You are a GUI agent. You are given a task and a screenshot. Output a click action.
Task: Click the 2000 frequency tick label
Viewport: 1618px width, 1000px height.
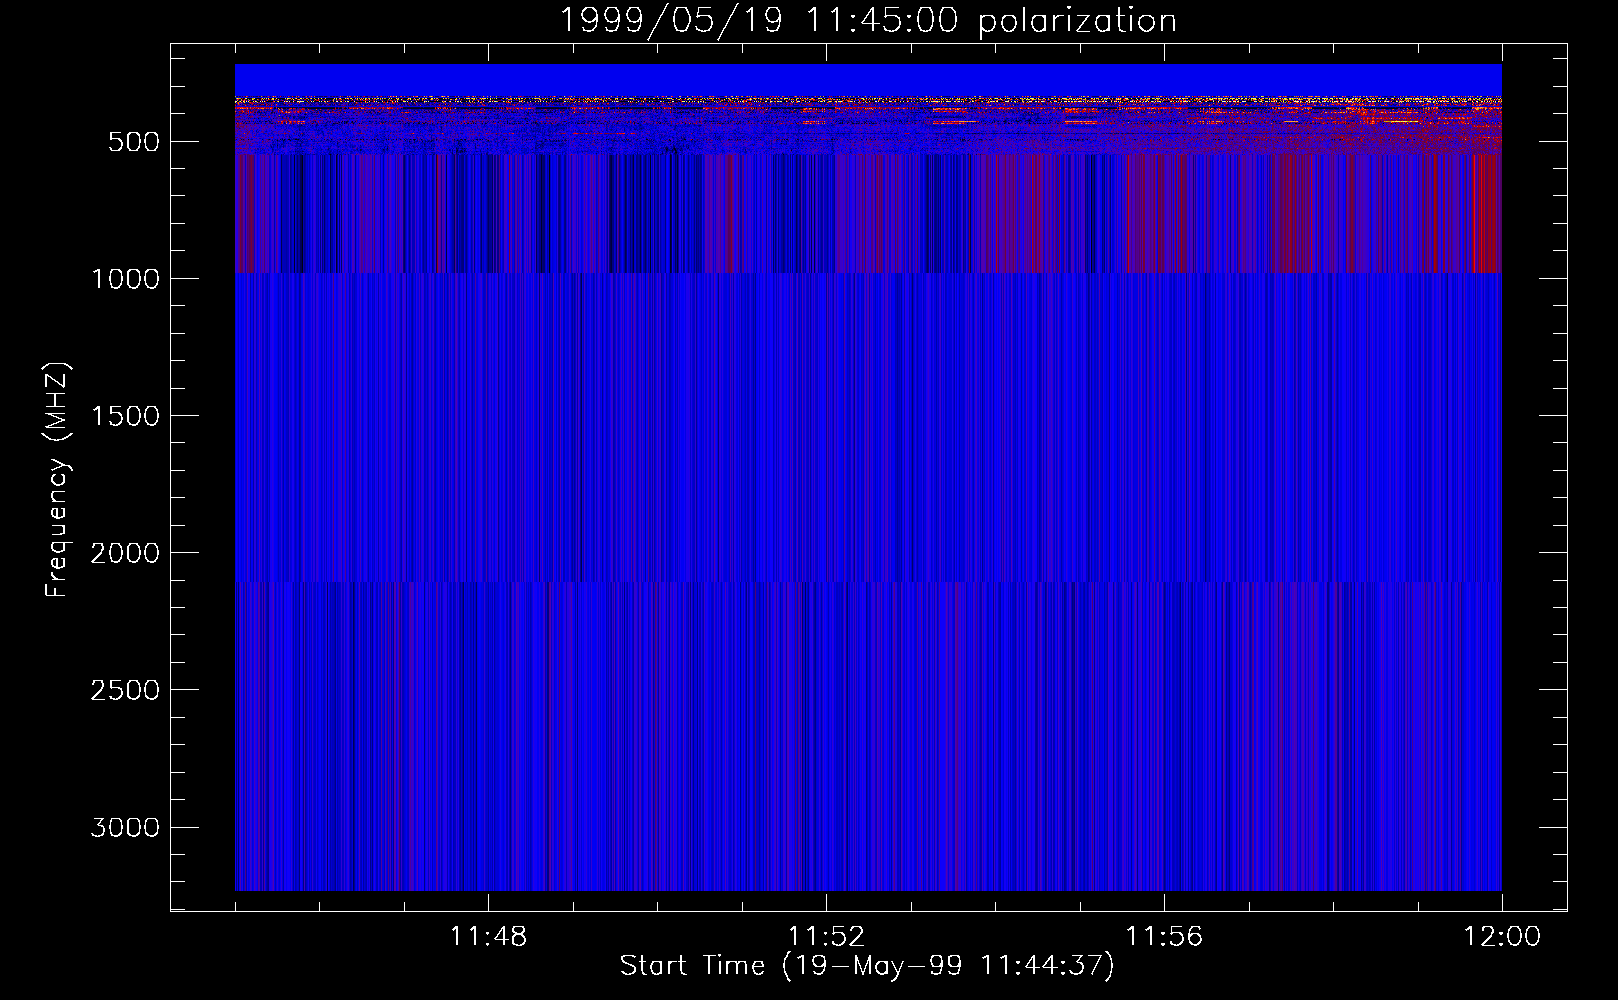[125, 553]
